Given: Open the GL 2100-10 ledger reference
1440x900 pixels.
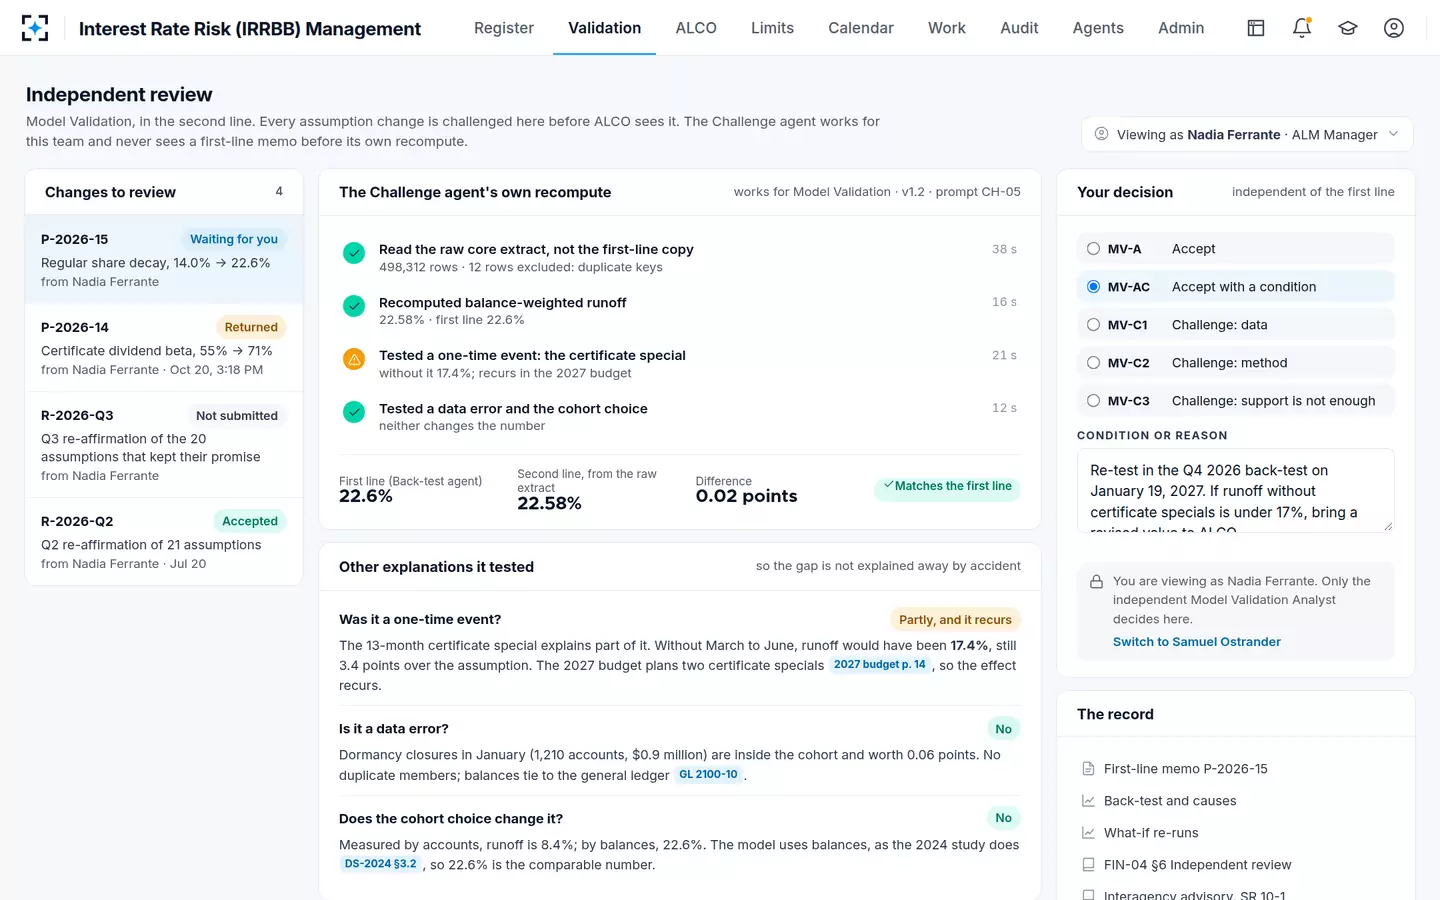Looking at the screenshot, I should pos(708,775).
